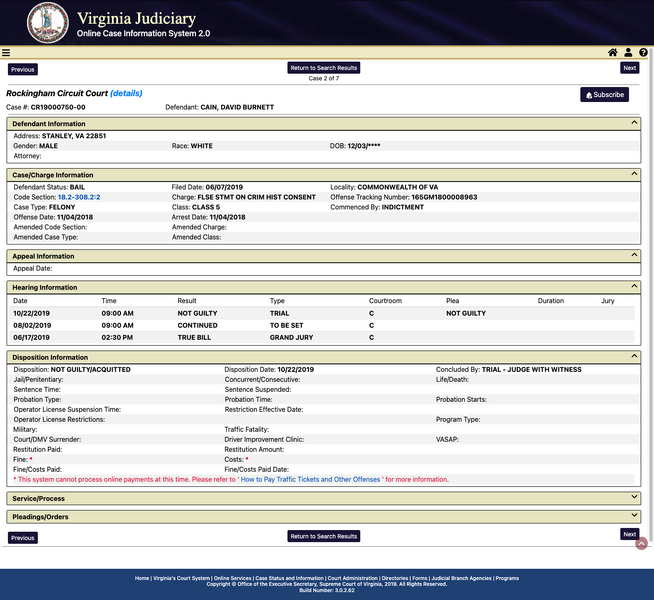Open Case Status and Information footer link
The image size is (654, 600).
[x=289, y=578]
